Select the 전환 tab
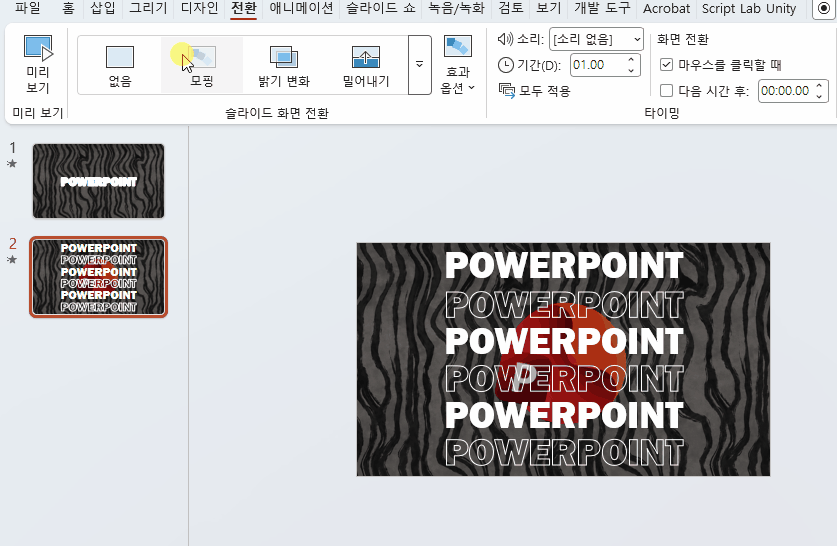The width and height of the screenshot is (837, 546). click(x=243, y=8)
